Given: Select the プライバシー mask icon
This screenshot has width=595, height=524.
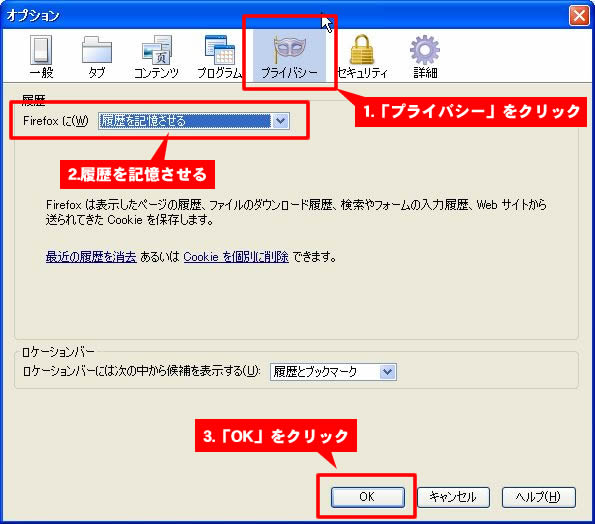Looking at the screenshot, I should (x=289, y=49).
